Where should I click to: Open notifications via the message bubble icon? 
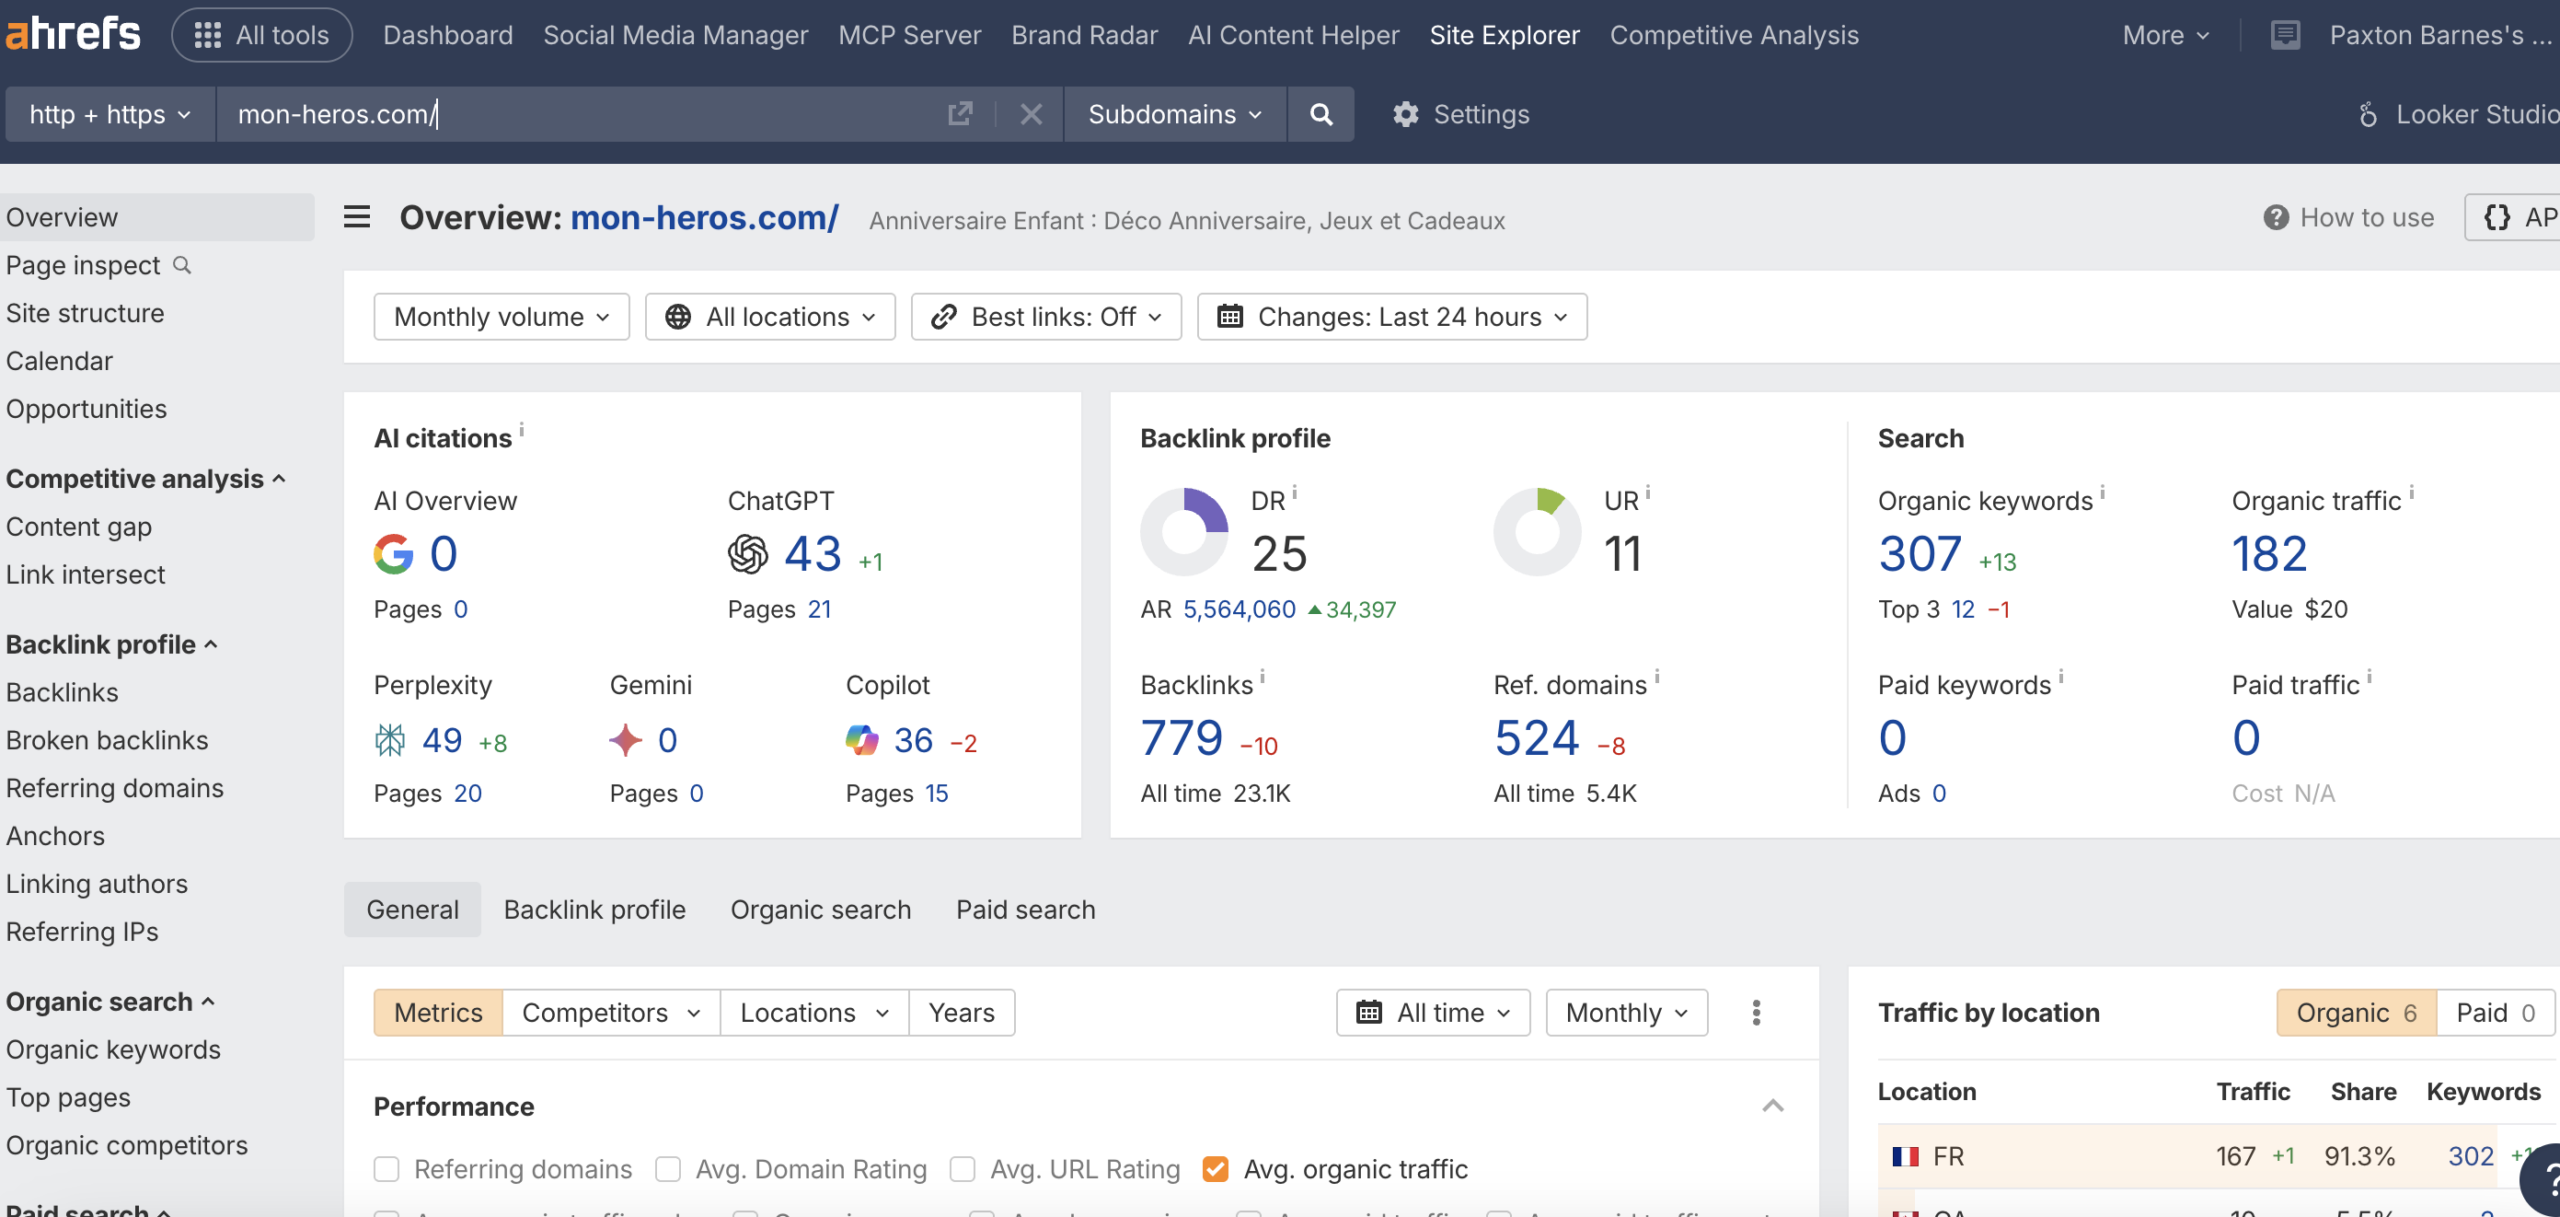[x=2286, y=33]
